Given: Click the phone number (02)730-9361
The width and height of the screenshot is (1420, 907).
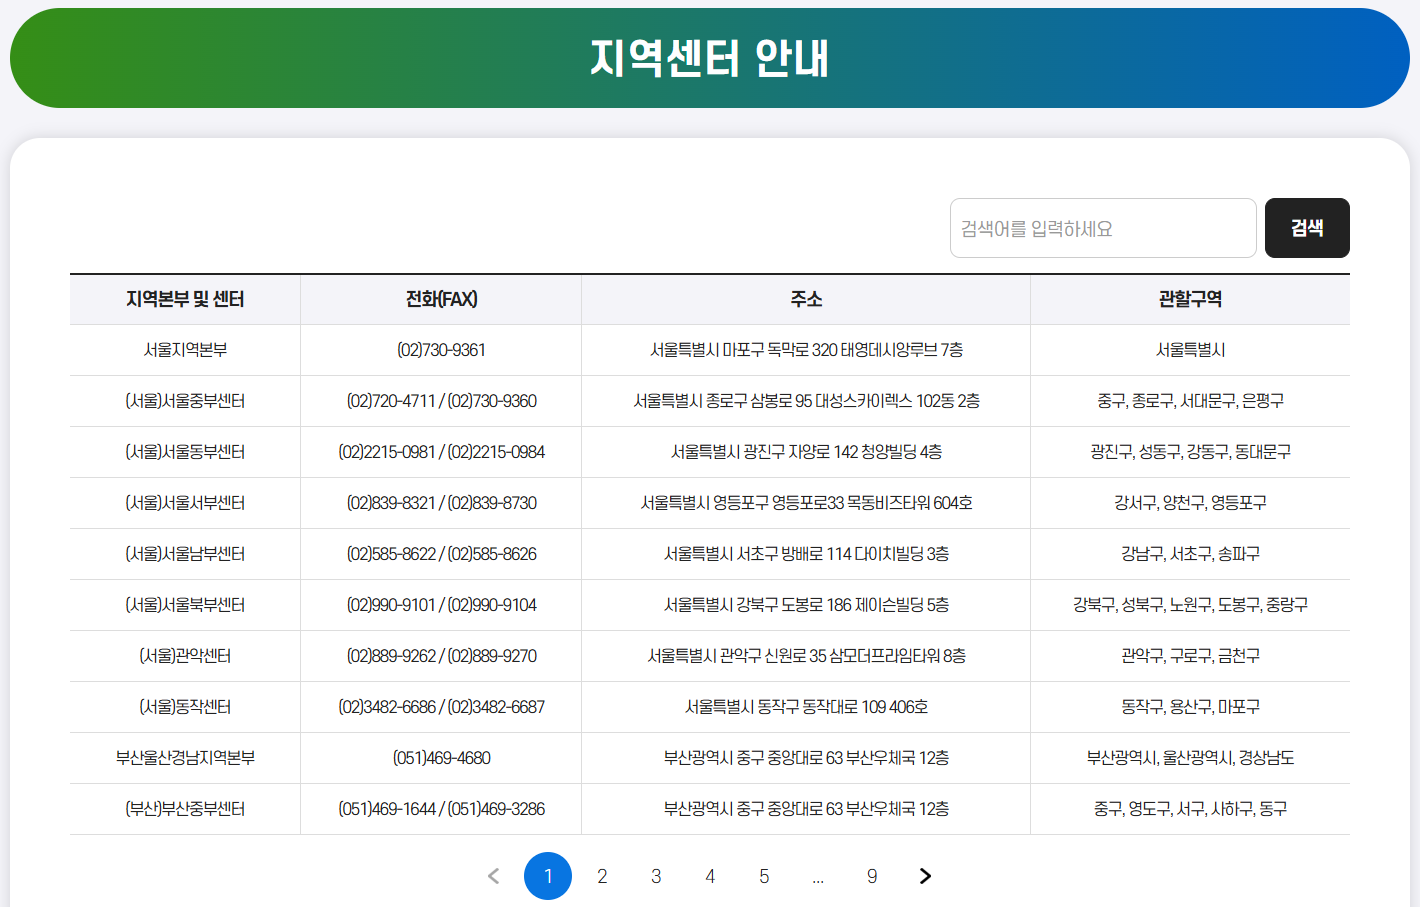Looking at the screenshot, I should tap(440, 349).
